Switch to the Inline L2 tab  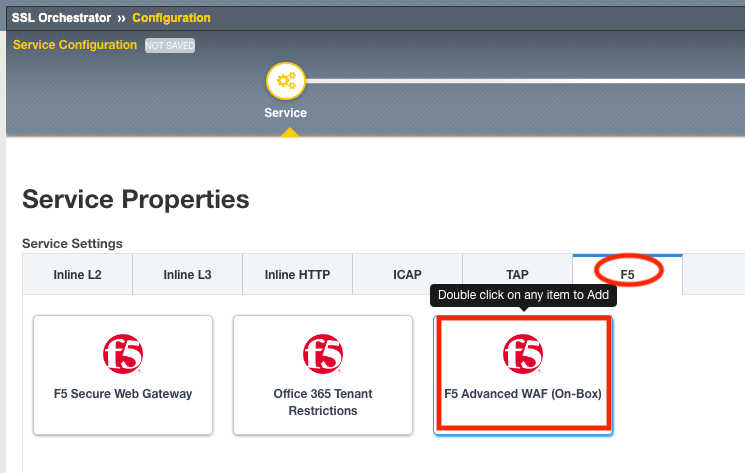[x=77, y=274]
